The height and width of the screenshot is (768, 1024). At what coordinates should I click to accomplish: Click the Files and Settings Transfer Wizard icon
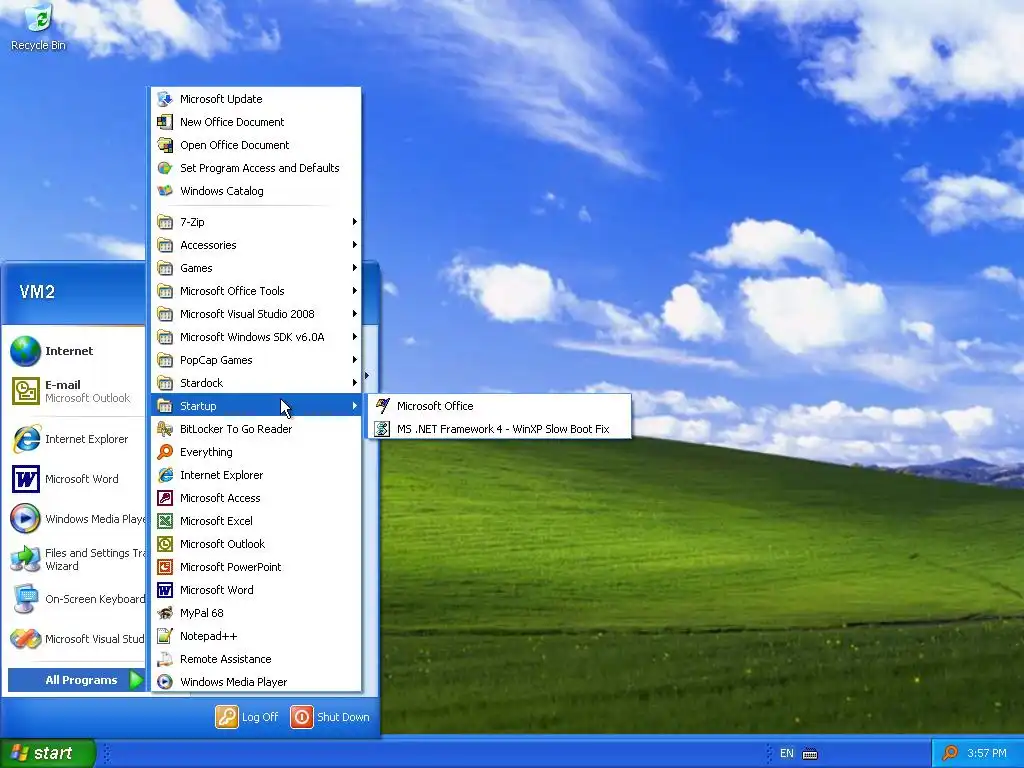pyautogui.click(x=25, y=559)
